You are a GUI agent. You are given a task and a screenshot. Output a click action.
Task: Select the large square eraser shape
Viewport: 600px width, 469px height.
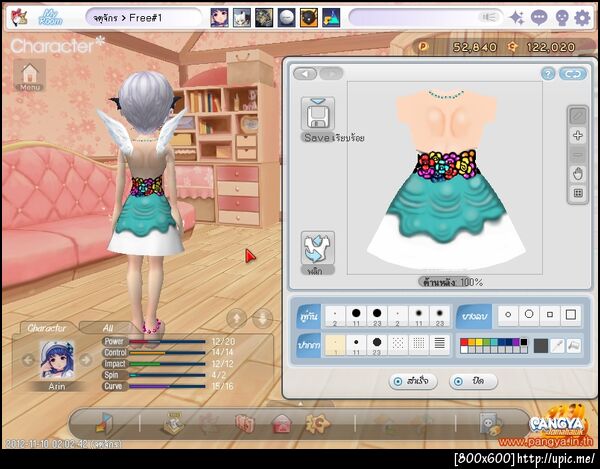pos(571,315)
